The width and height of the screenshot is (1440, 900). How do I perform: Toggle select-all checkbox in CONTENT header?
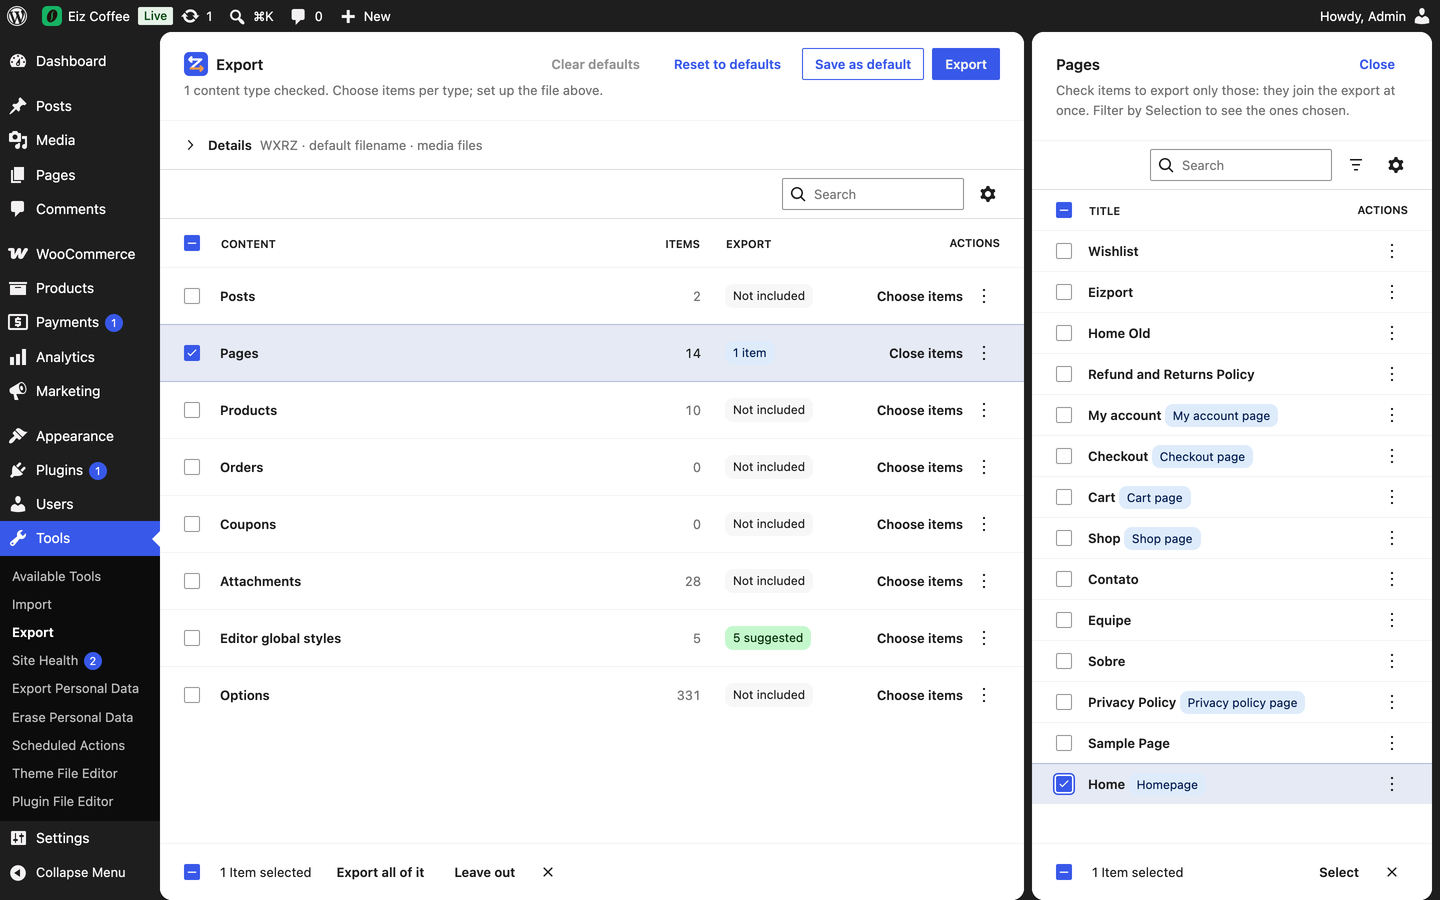coord(192,243)
